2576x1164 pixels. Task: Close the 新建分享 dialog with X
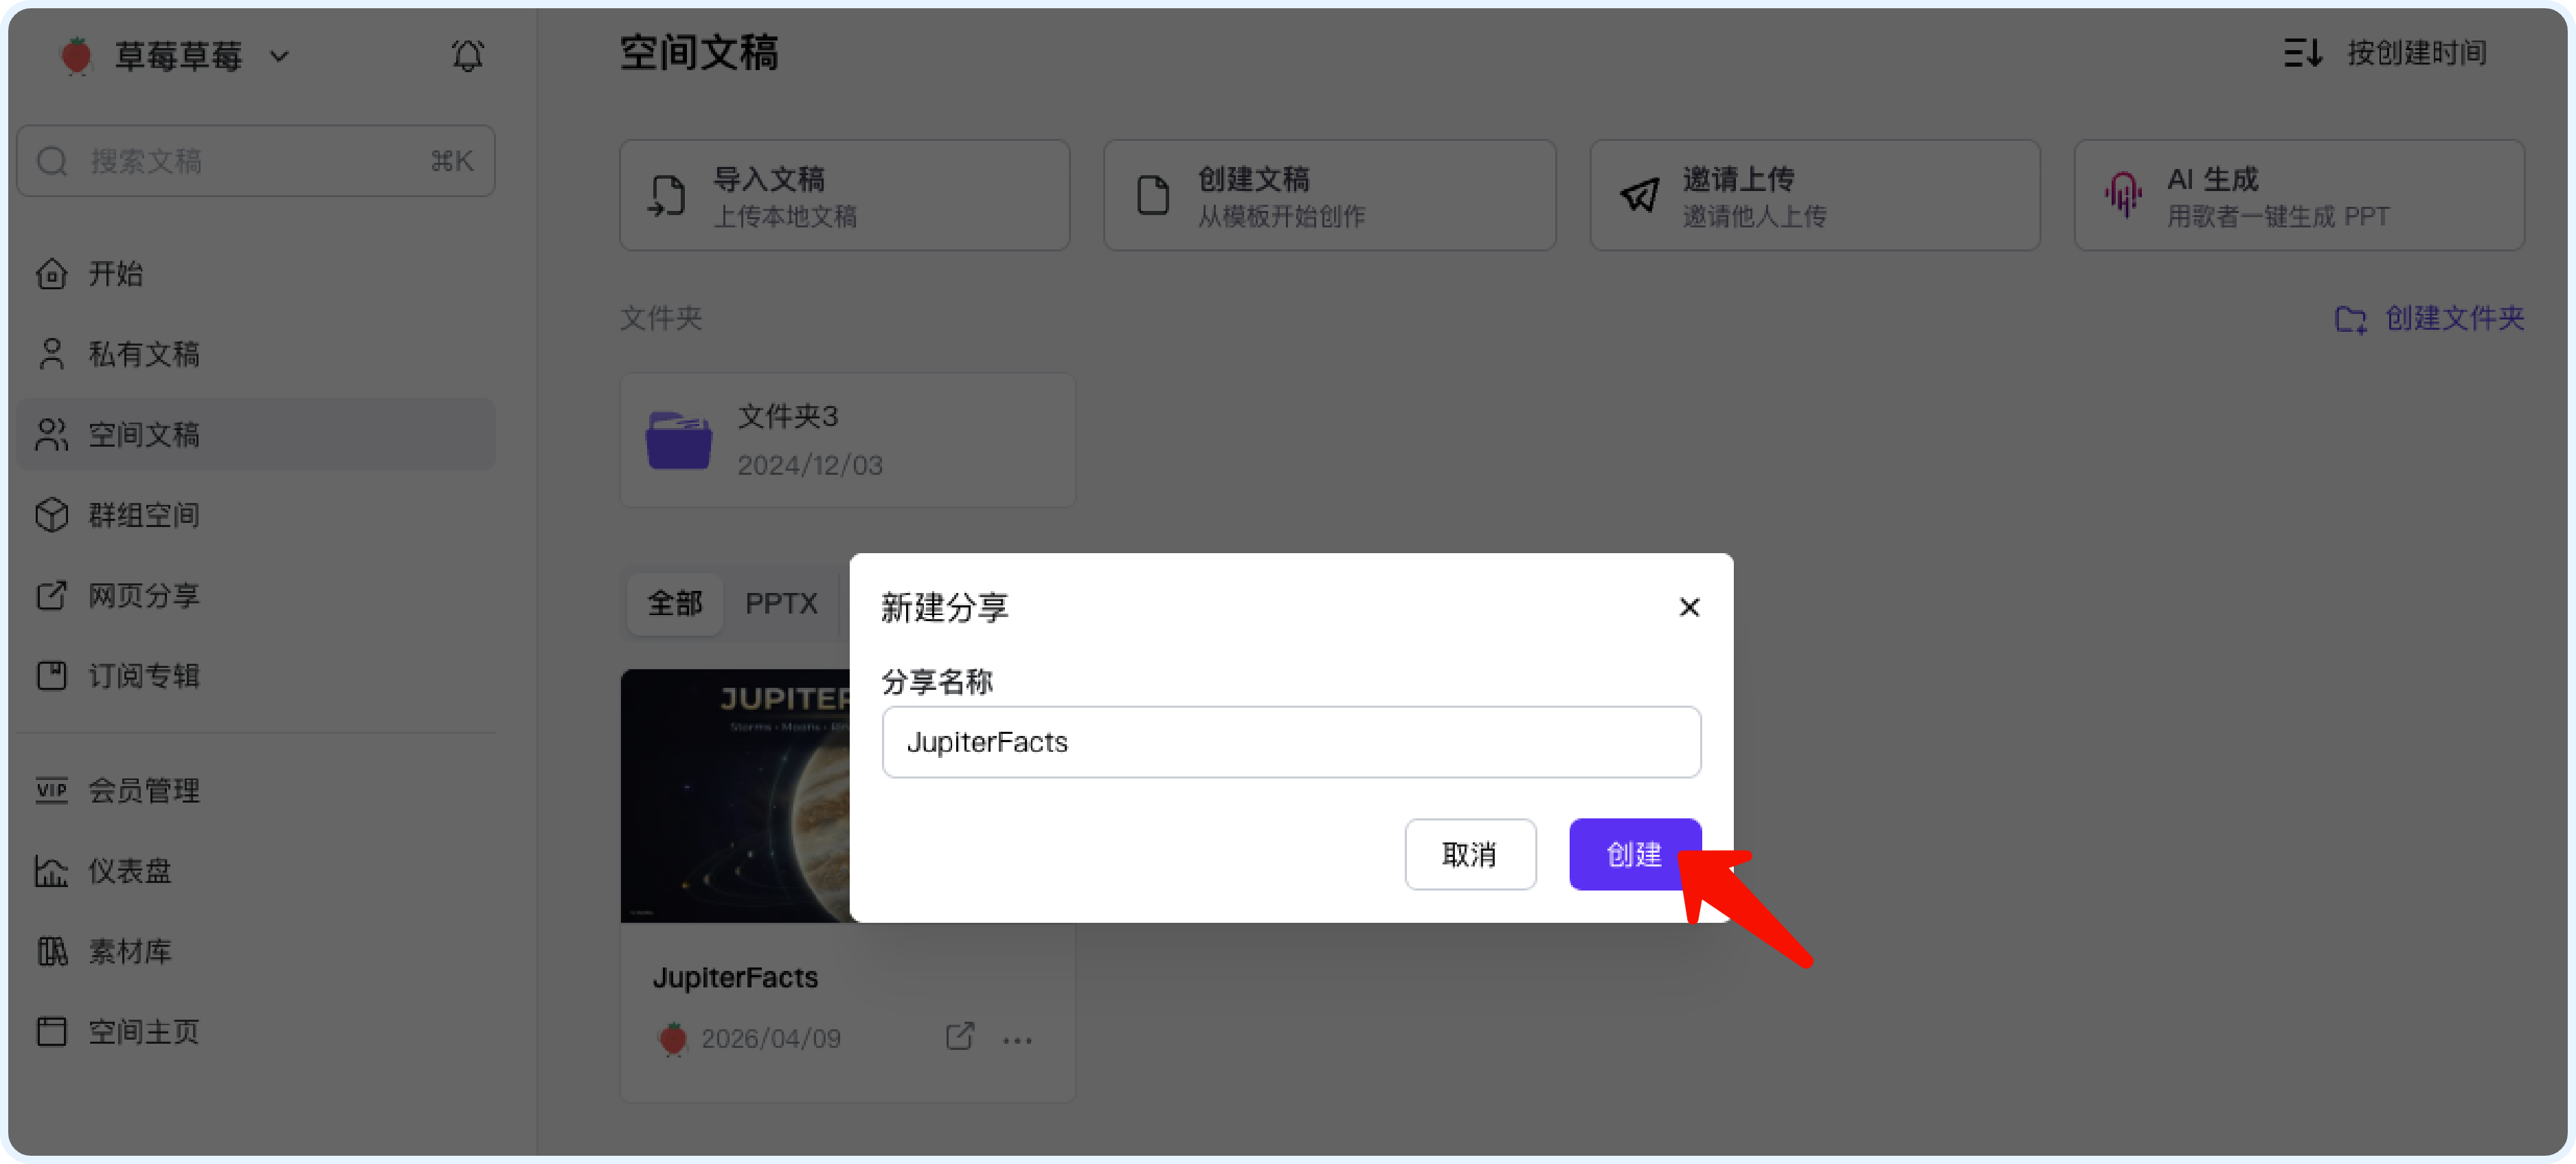(x=1689, y=607)
